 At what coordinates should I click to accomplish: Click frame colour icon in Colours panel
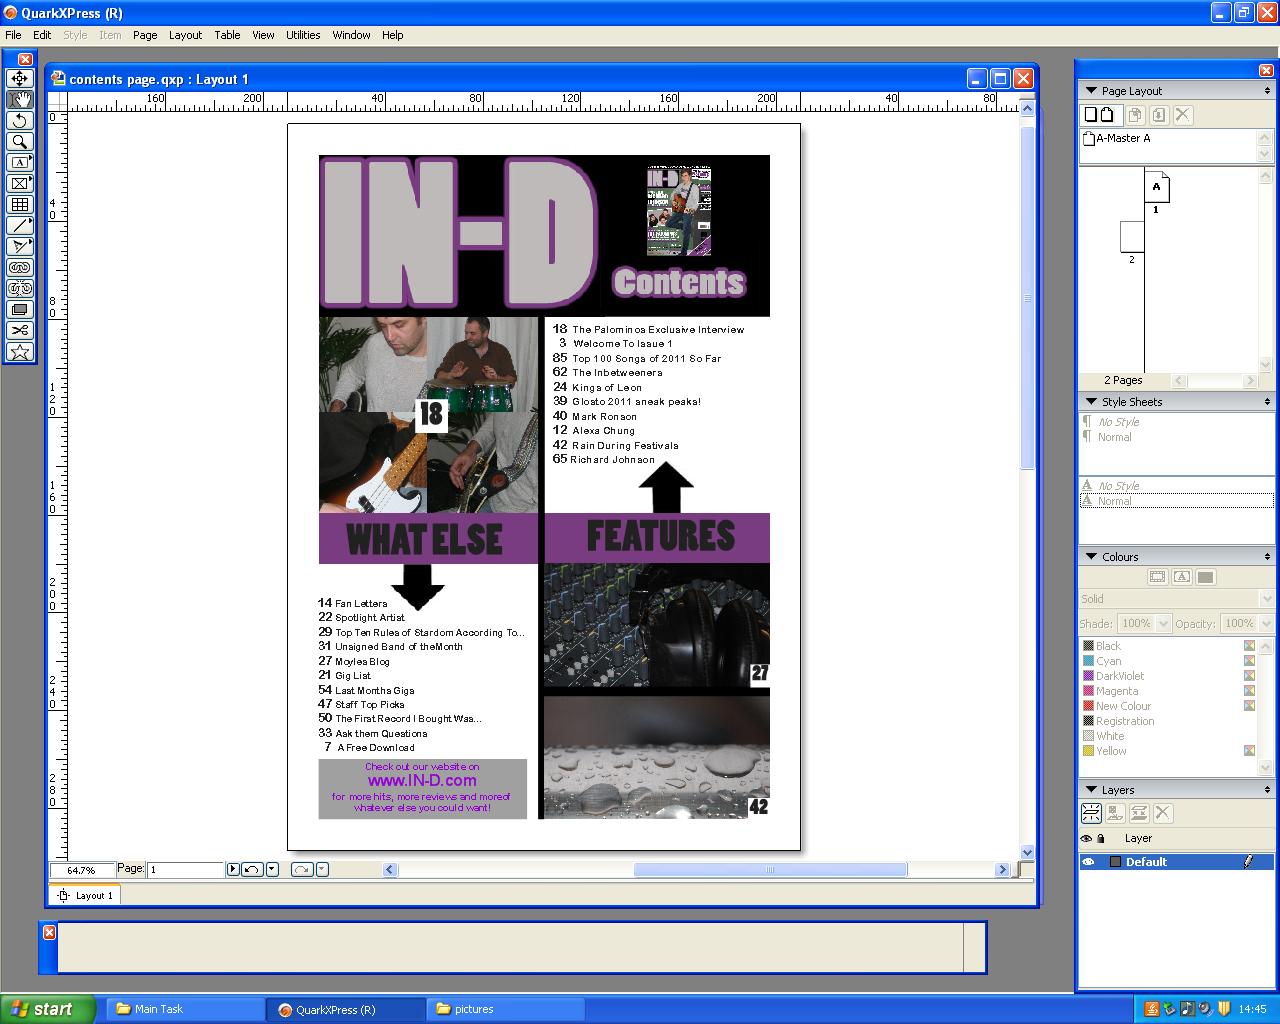click(x=1157, y=577)
